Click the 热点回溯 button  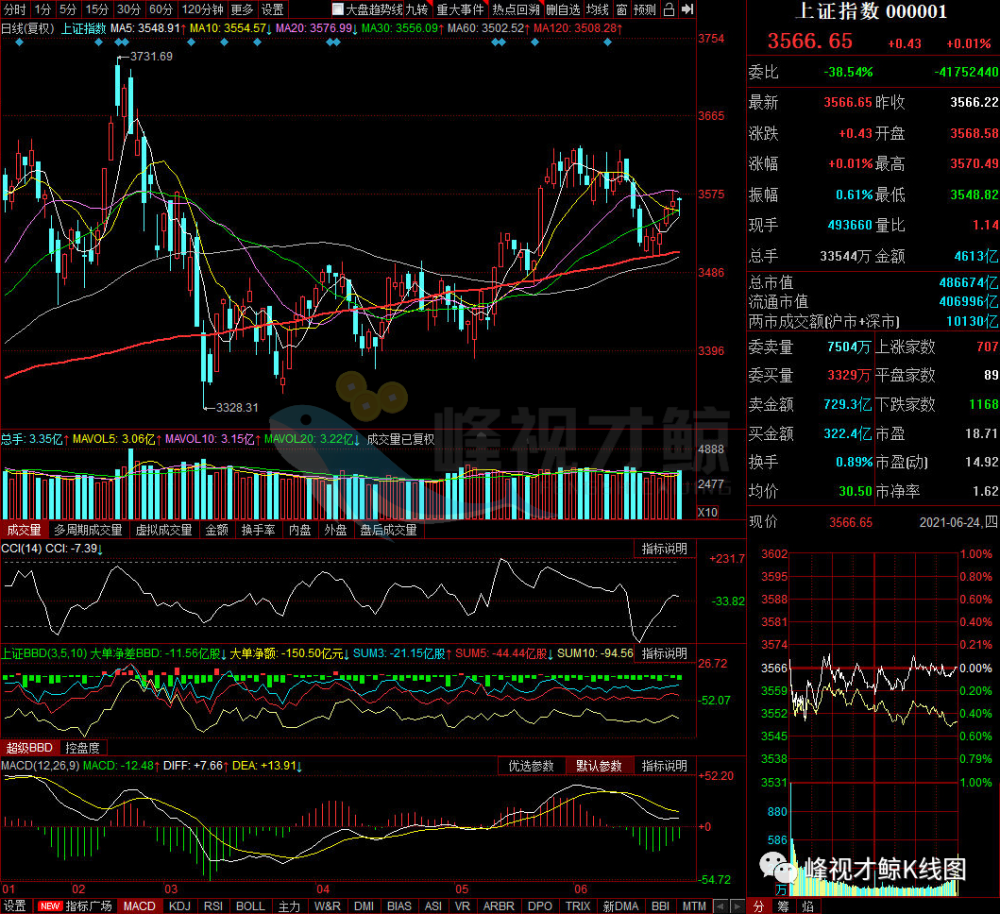[x=515, y=10]
